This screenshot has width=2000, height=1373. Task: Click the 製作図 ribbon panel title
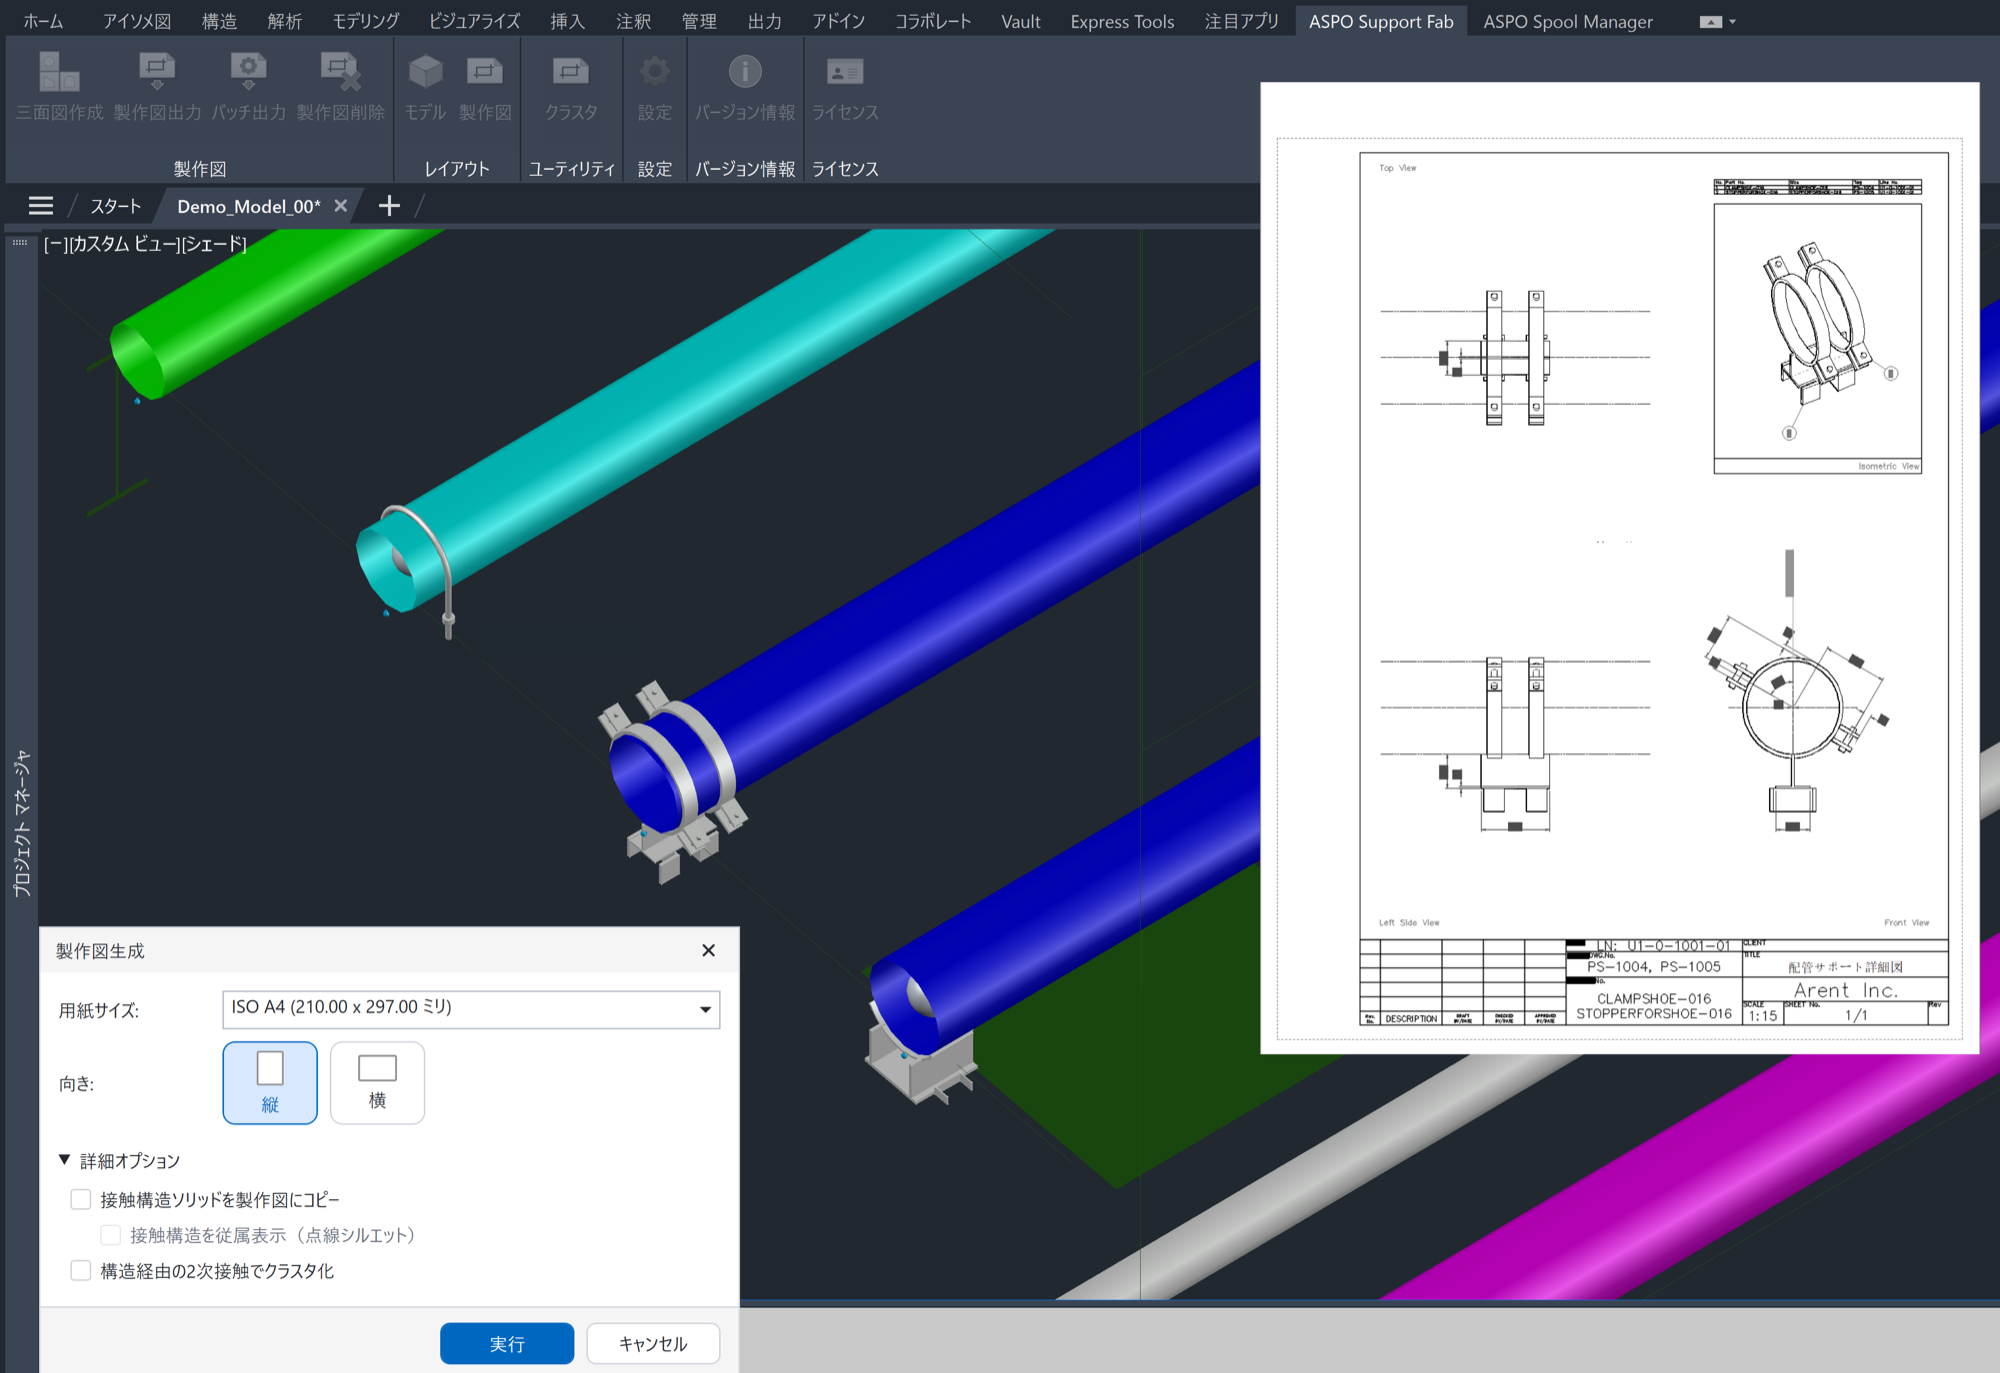200,169
